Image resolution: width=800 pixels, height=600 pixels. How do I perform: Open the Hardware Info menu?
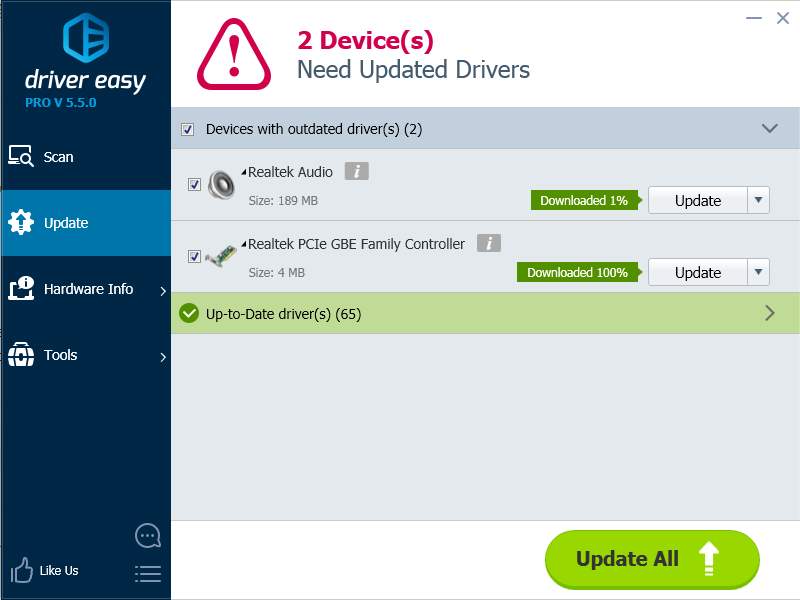click(86, 289)
